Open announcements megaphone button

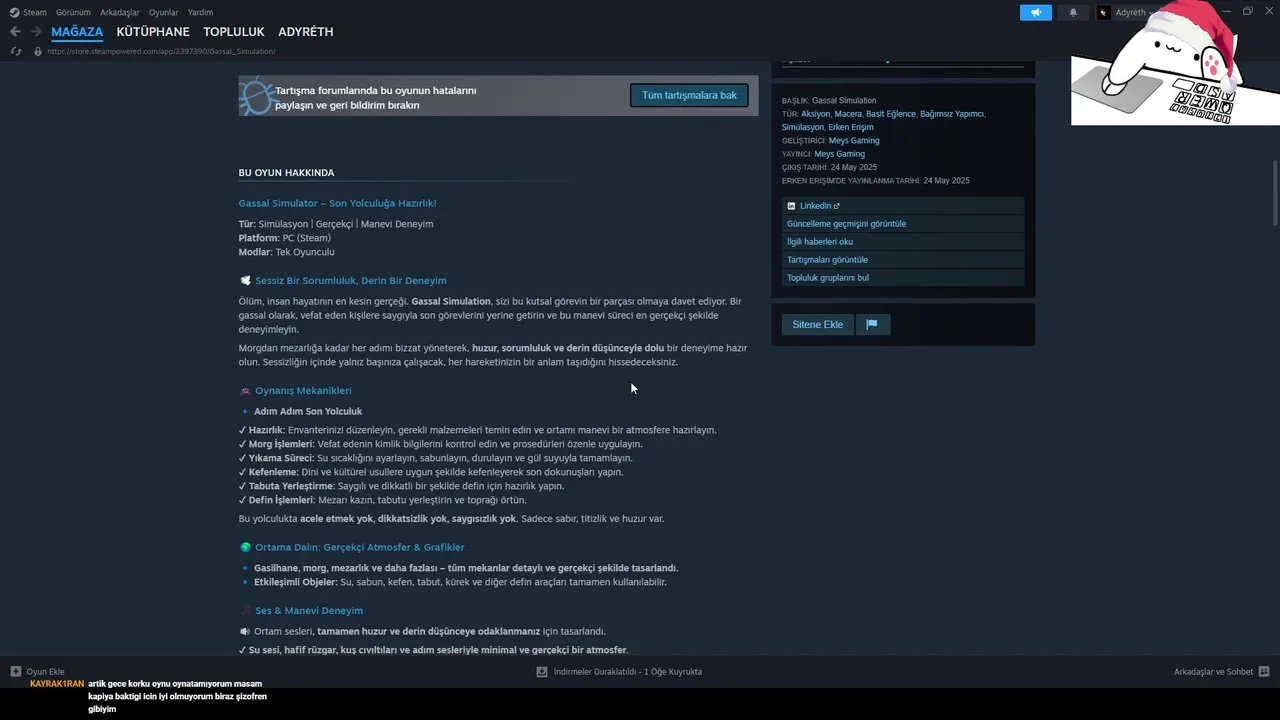(x=1036, y=13)
